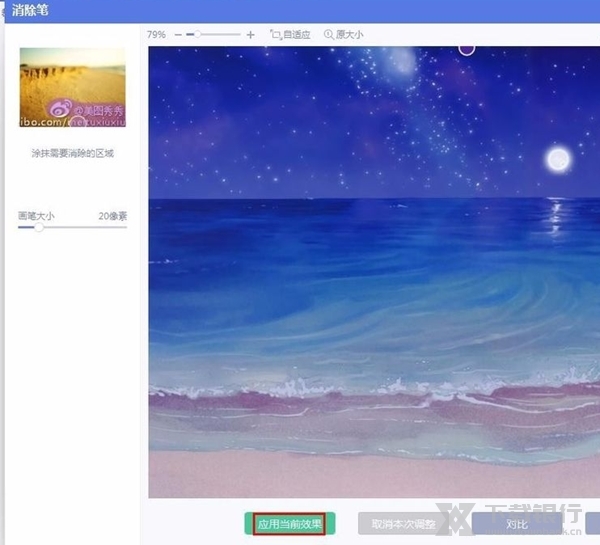Click the 原大小 text label

[350, 35]
